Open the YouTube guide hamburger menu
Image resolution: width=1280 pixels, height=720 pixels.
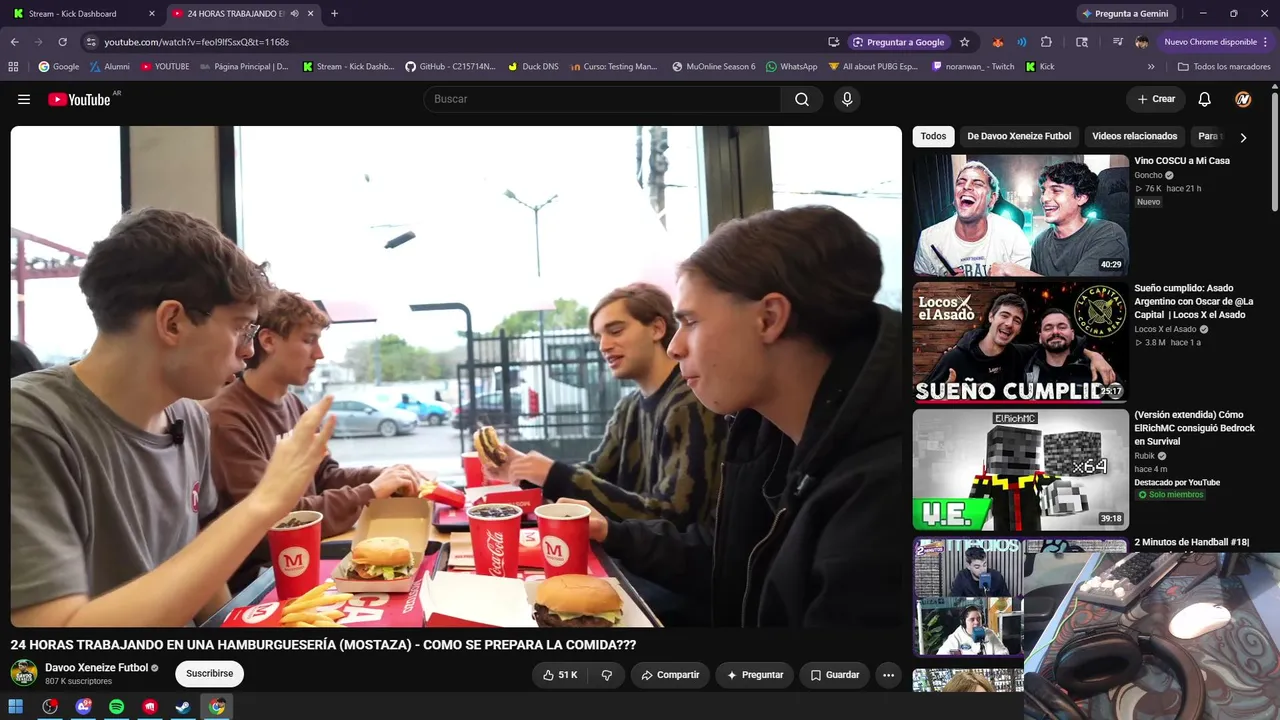click(x=24, y=99)
